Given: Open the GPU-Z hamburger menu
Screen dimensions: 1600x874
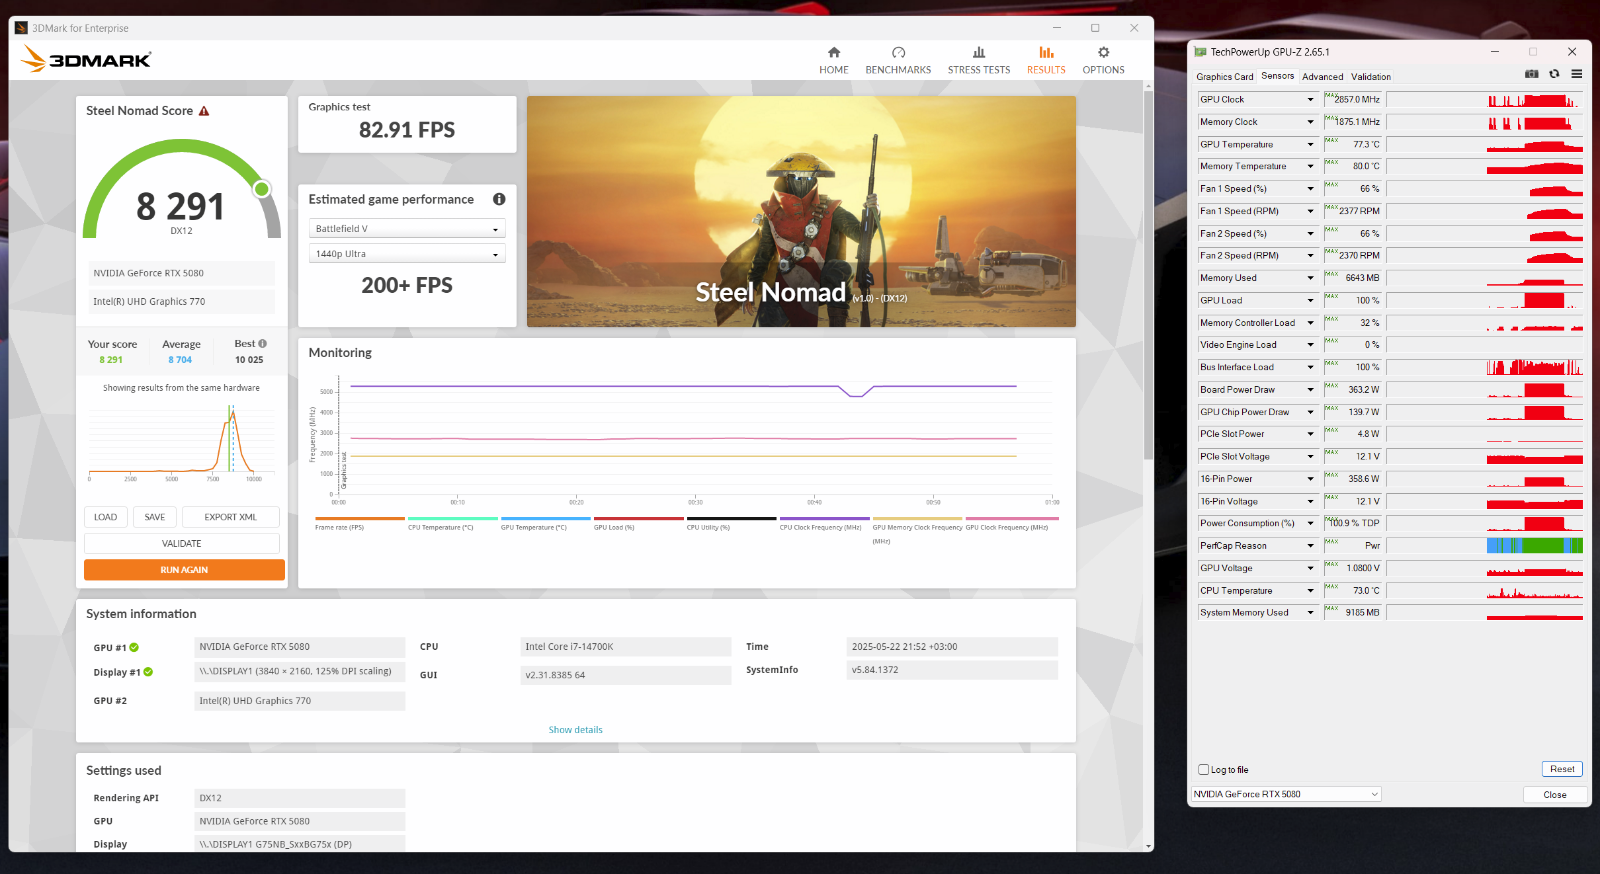Looking at the screenshot, I should point(1576,74).
